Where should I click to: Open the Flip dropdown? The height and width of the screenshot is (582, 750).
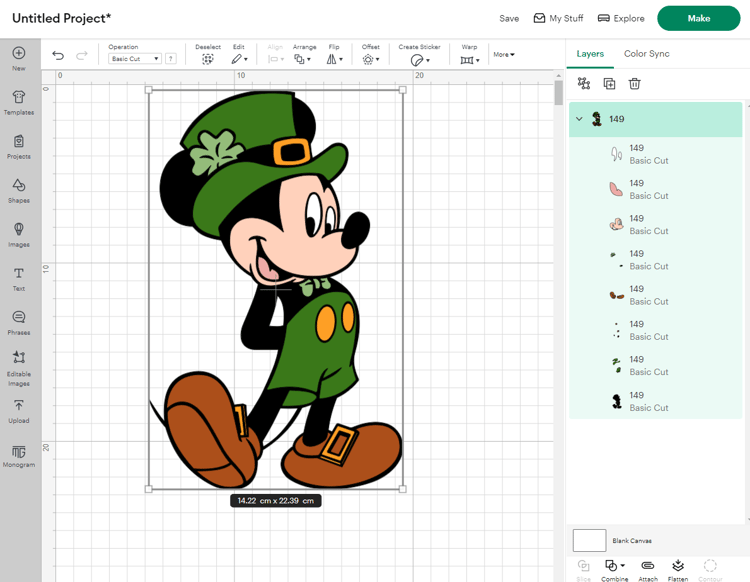pos(334,59)
